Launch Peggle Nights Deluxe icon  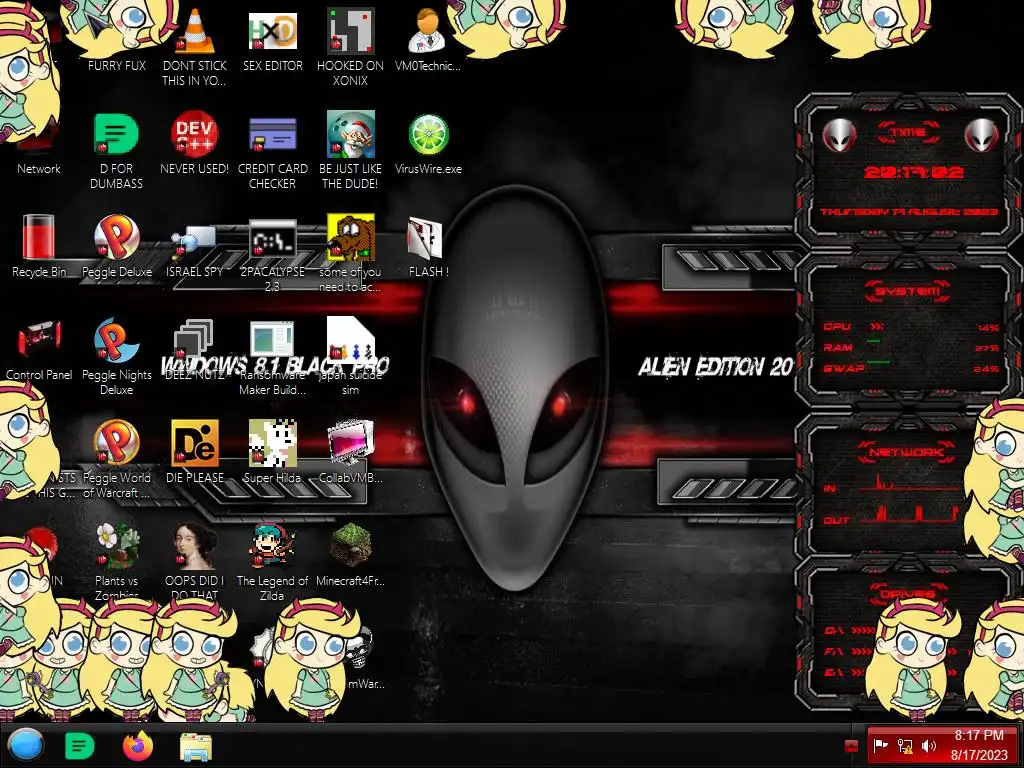tap(116, 341)
